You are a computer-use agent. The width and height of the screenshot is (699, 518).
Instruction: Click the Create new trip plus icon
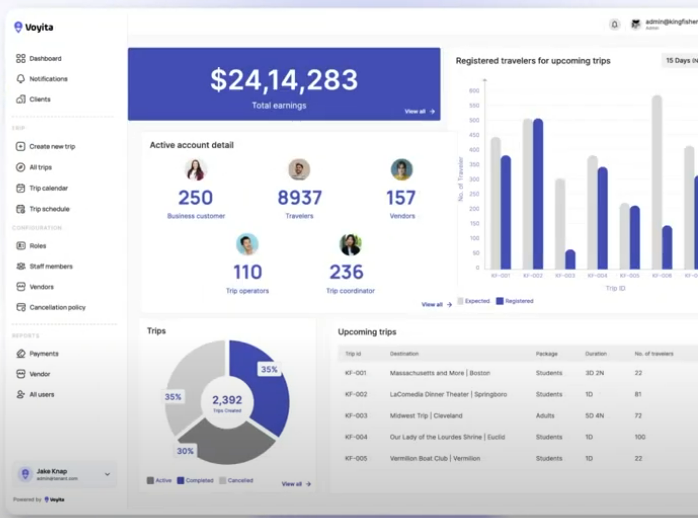coord(21,146)
